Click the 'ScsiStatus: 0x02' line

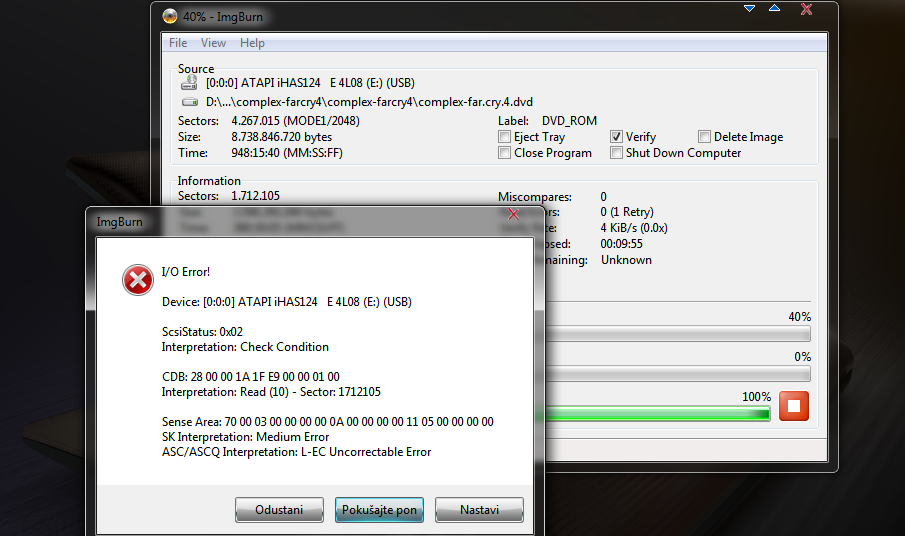tap(203, 332)
